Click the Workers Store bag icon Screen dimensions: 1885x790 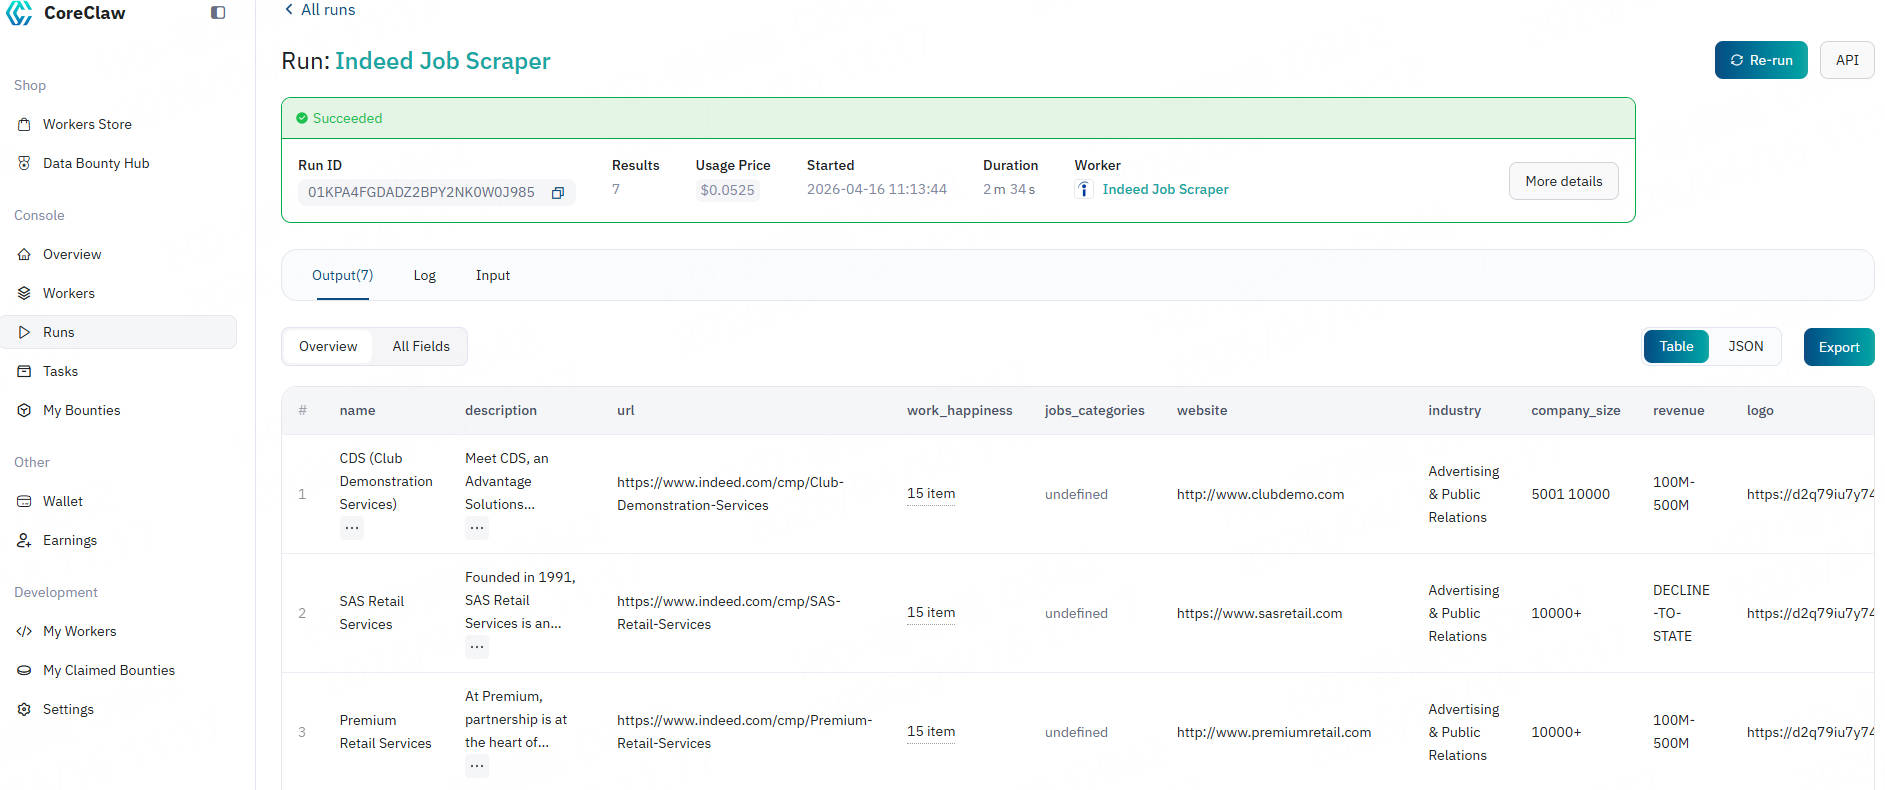tap(24, 124)
